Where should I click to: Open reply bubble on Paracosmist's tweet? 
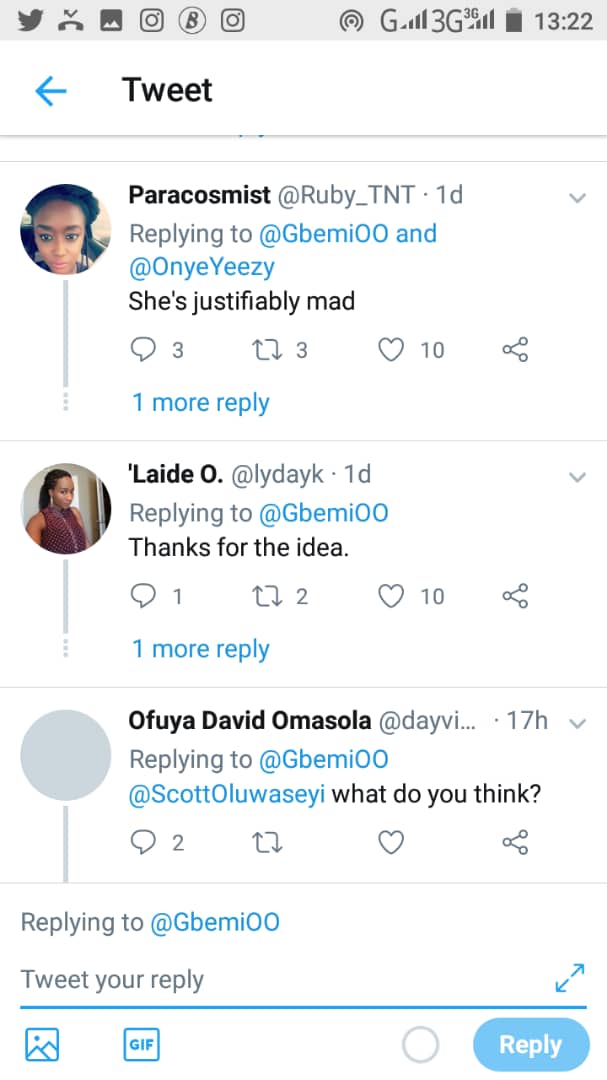[x=145, y=349]
